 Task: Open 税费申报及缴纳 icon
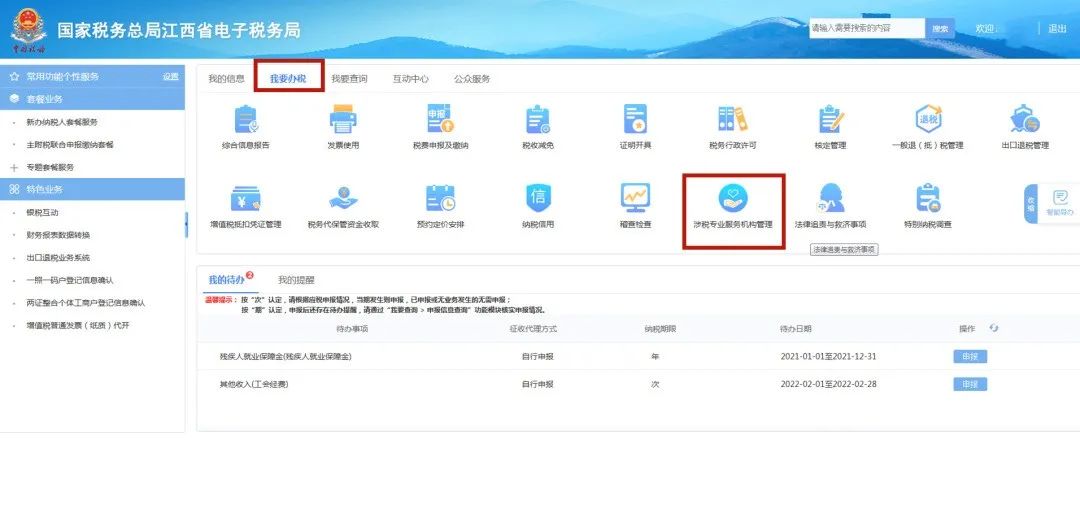(440, 119)
